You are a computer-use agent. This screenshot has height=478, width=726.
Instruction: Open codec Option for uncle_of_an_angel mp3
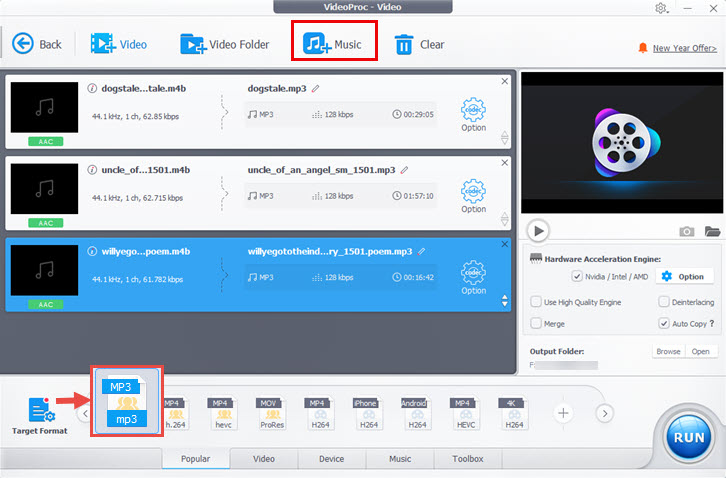[x=473, y=196]
